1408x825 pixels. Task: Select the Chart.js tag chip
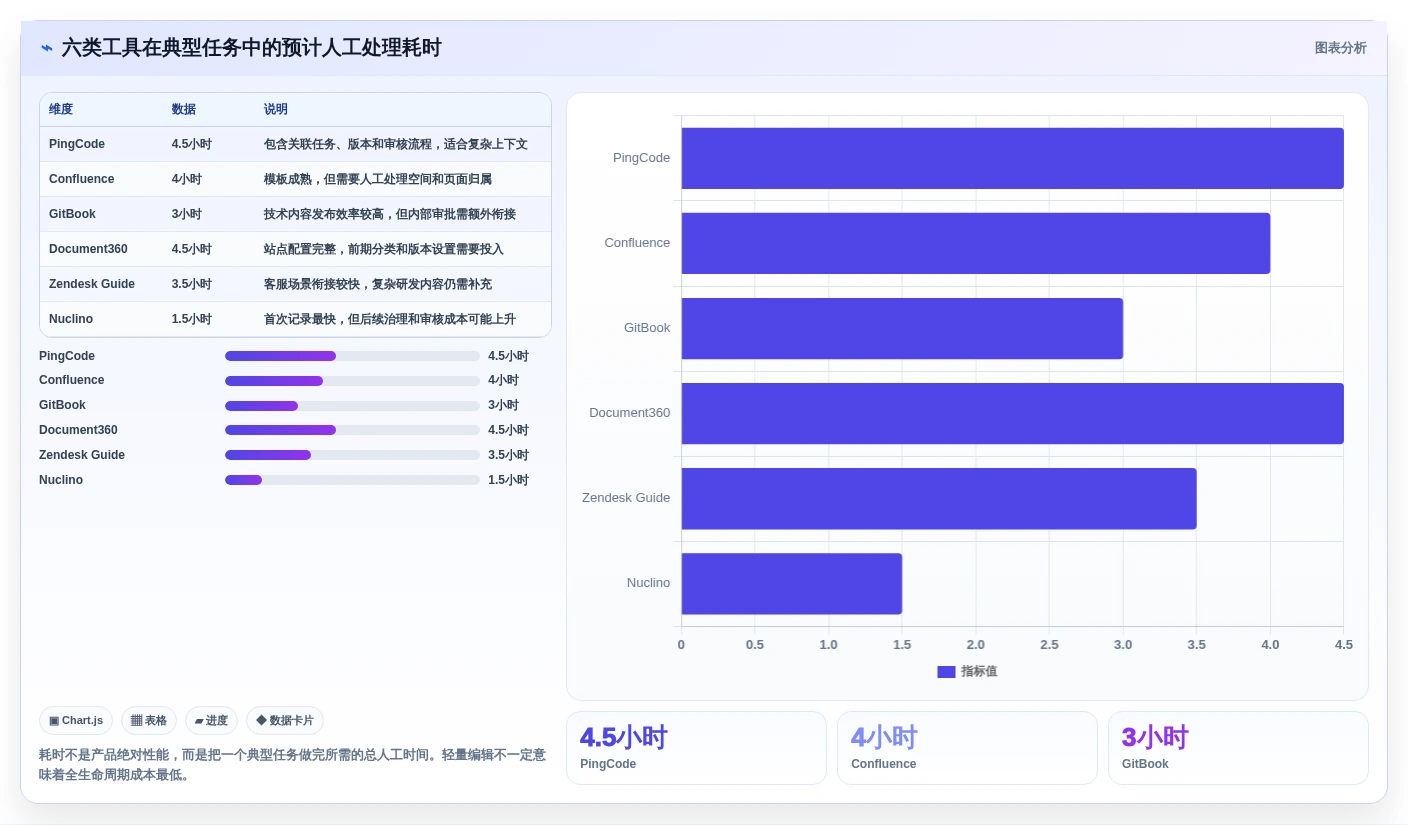tap(76, 720)
